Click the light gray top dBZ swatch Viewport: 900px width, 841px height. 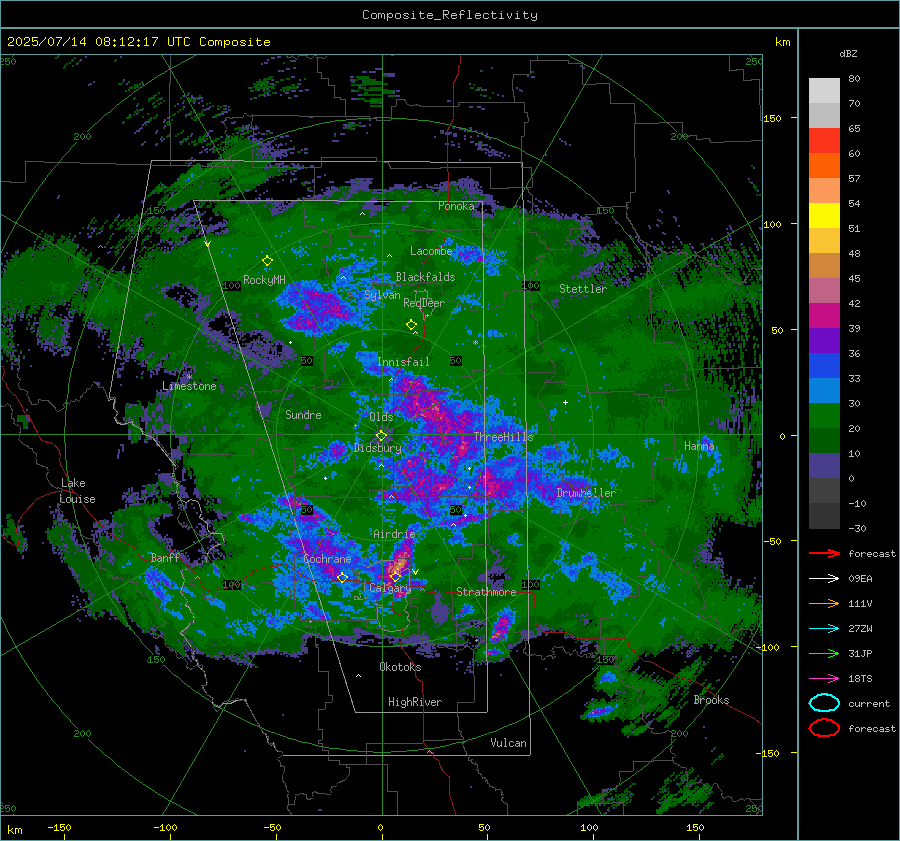pyautogui.click(x=824, y=90)
